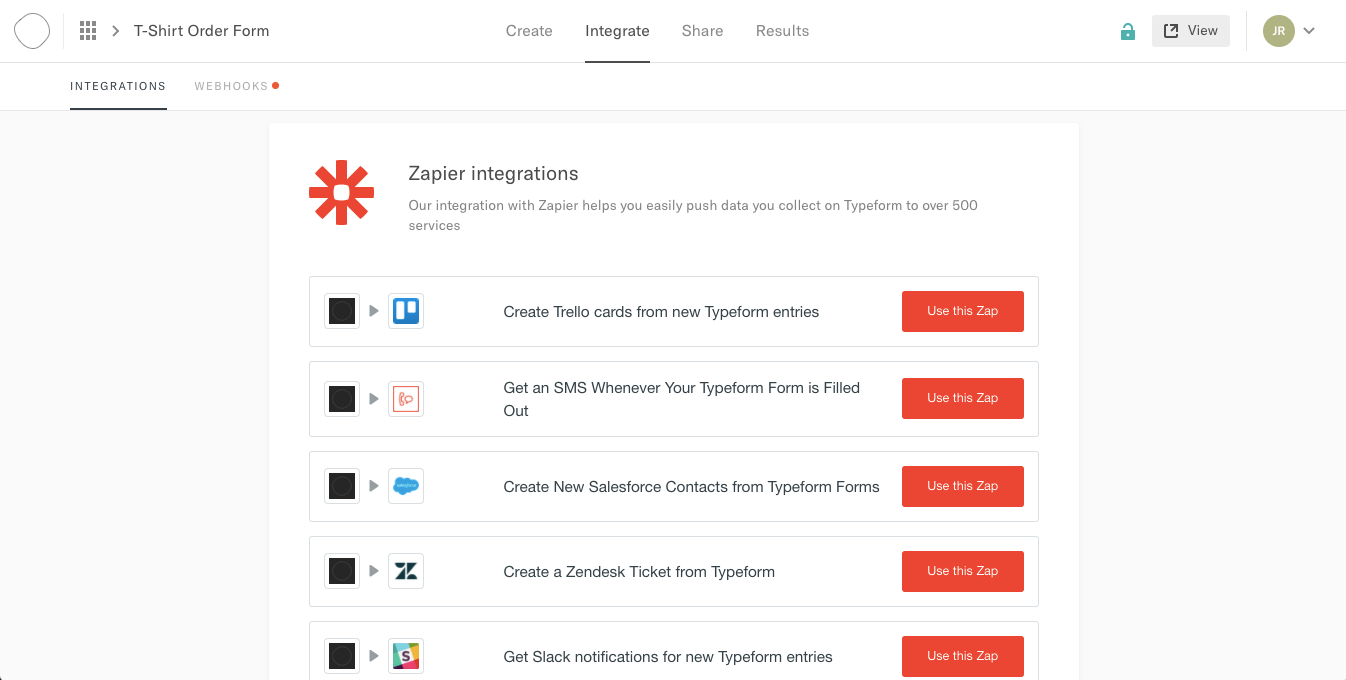Open the Results tab
This screenshot has width=1346, height=680.
(x=782, y=31)
